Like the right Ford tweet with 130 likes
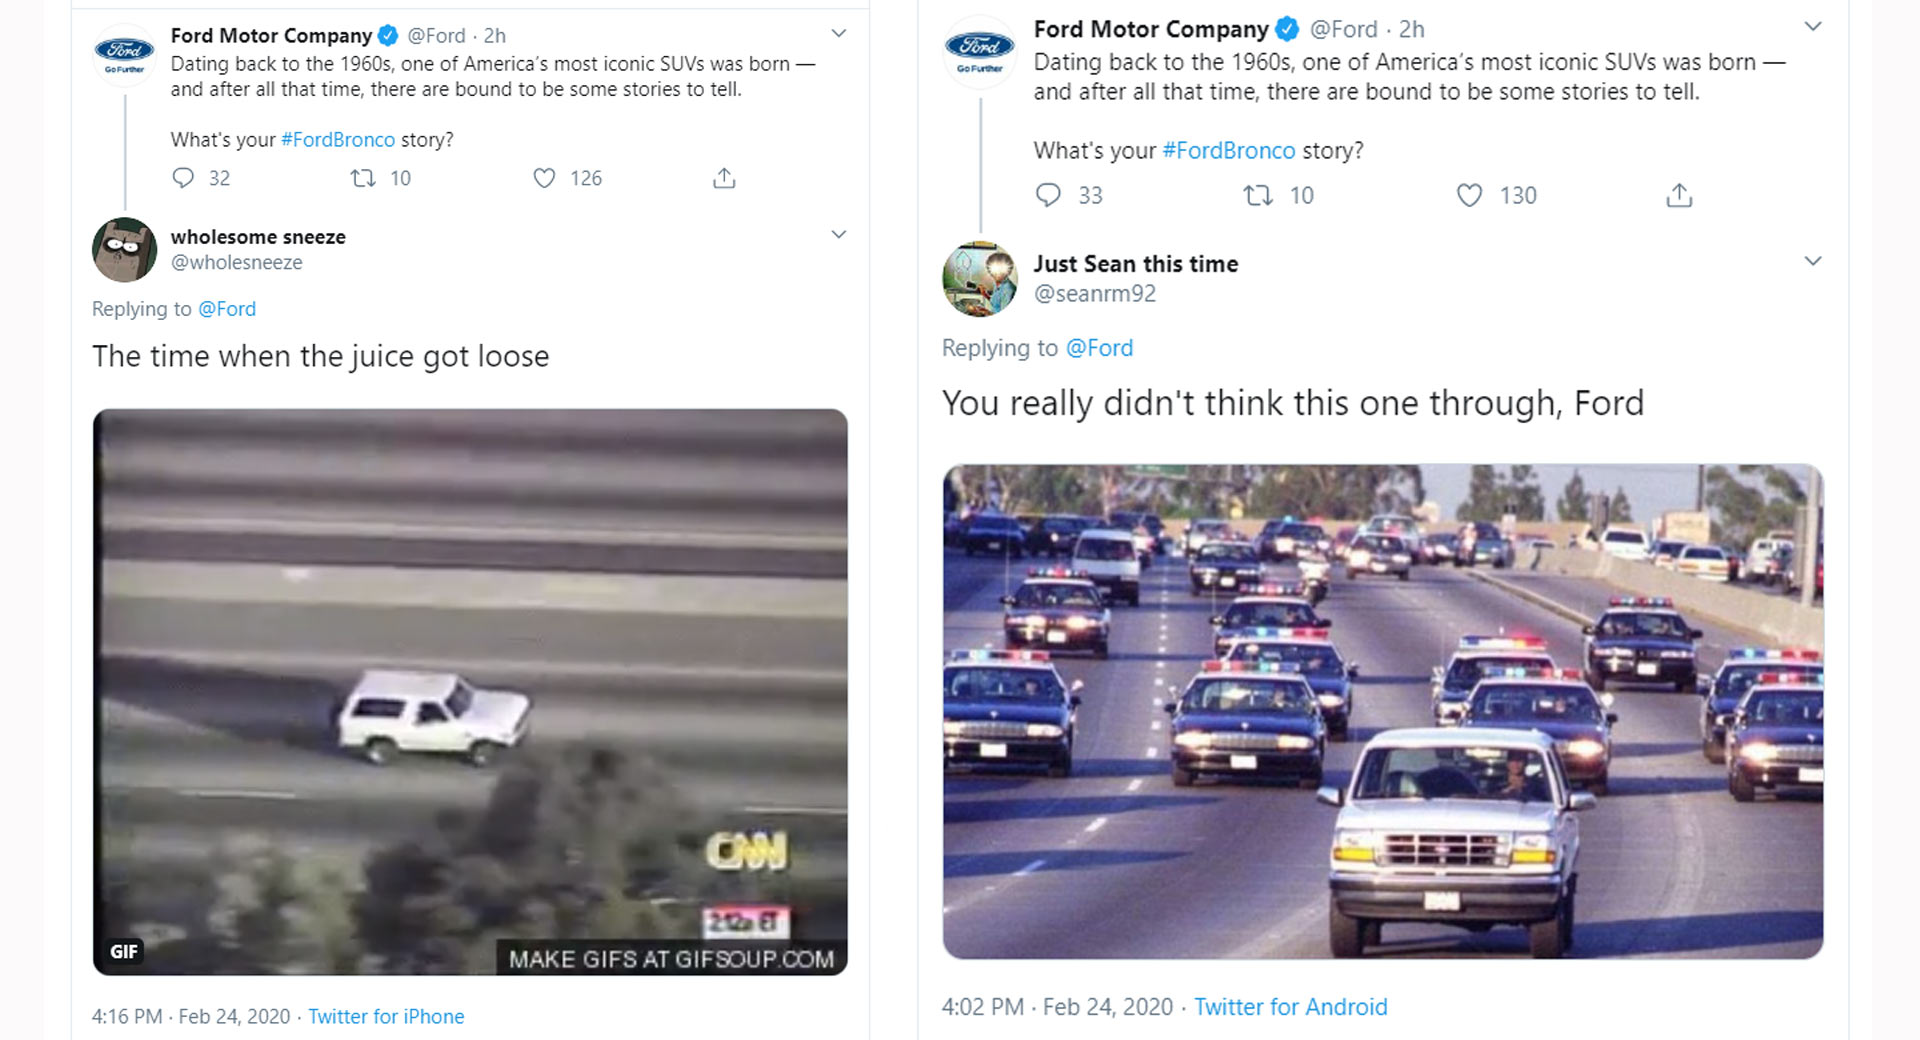The image size is (1920, 1040). (x=1469, y=195)
